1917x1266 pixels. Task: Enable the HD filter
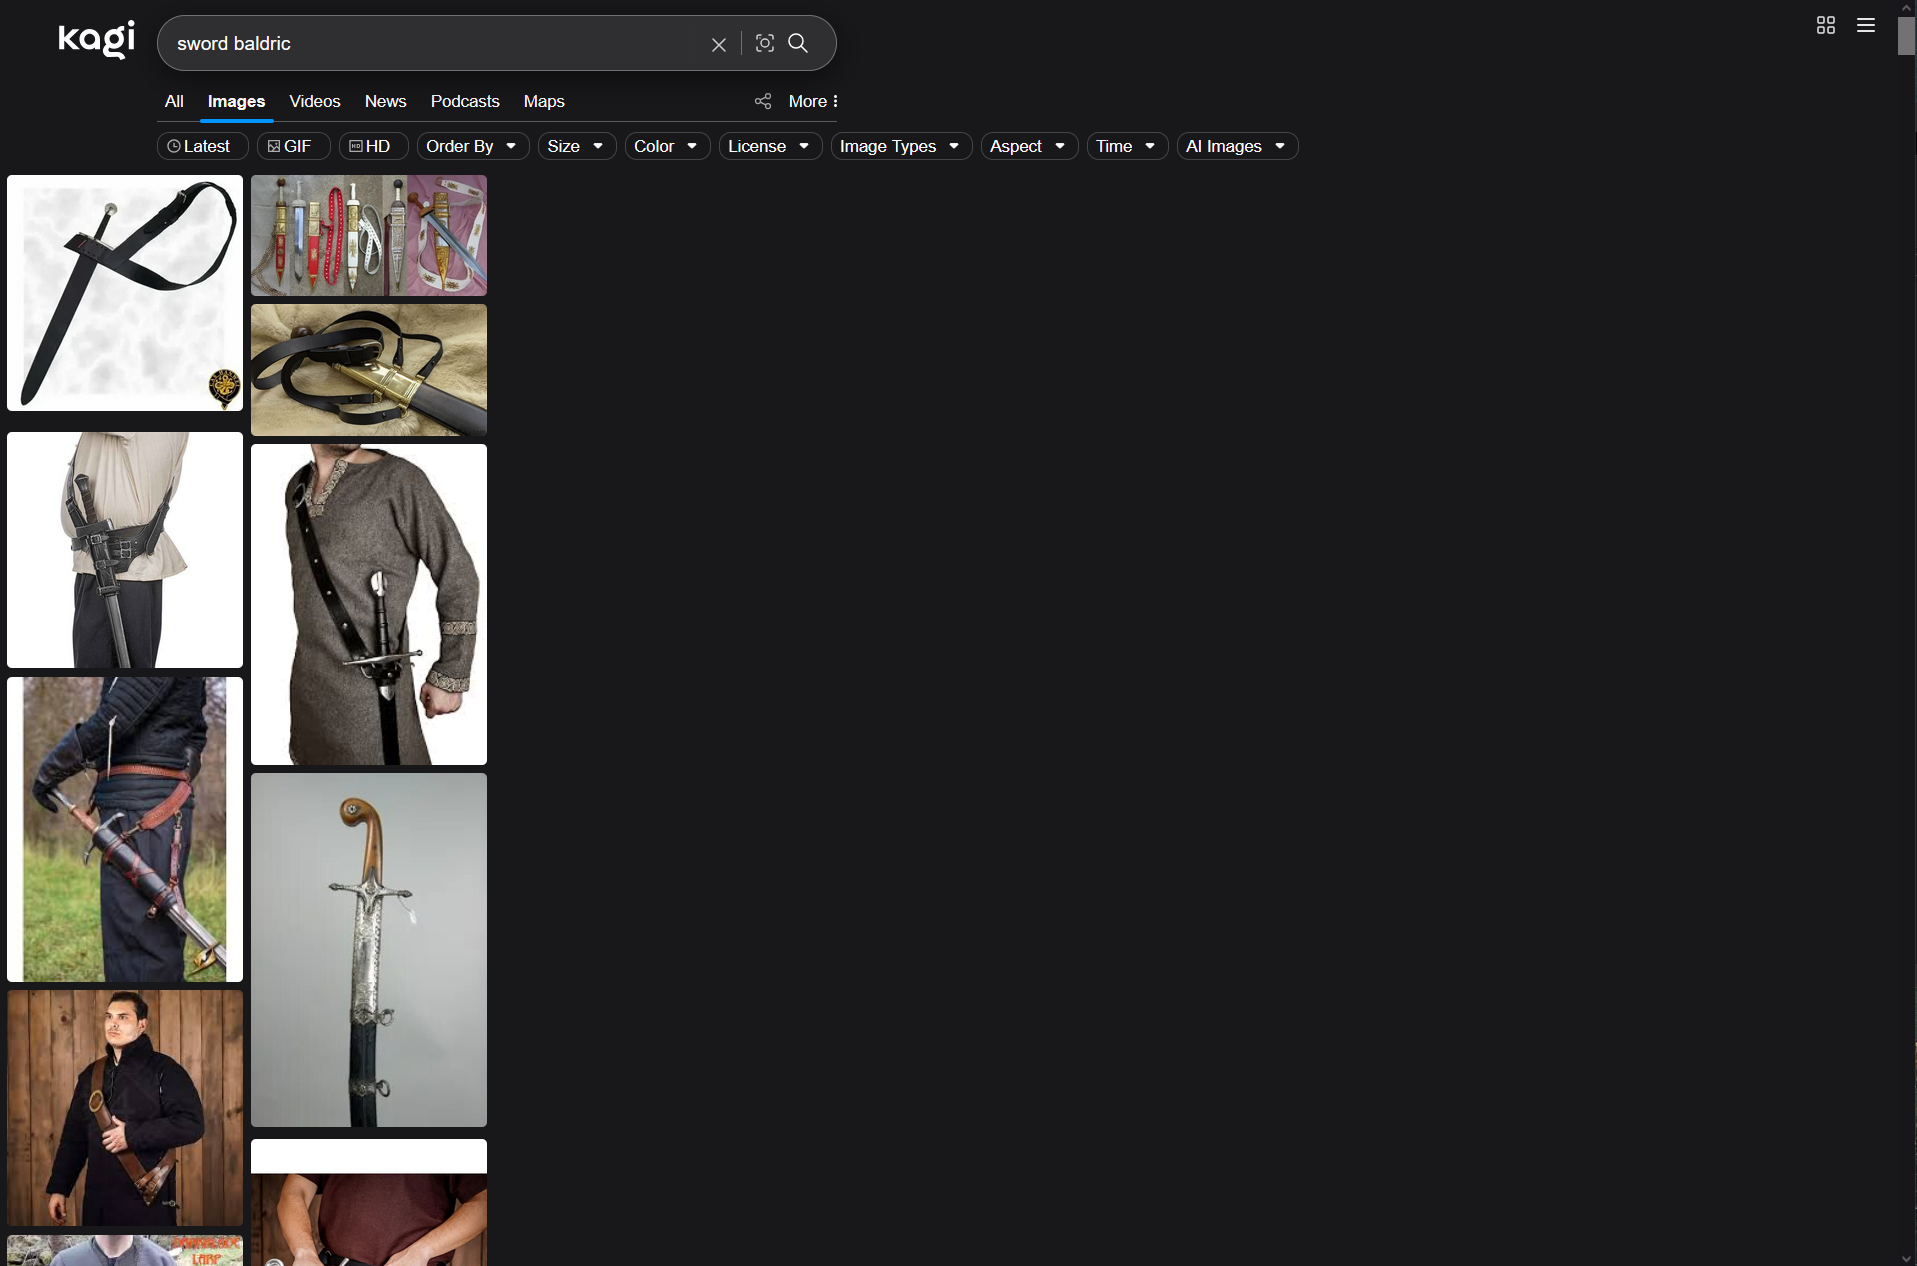(373, 146)
